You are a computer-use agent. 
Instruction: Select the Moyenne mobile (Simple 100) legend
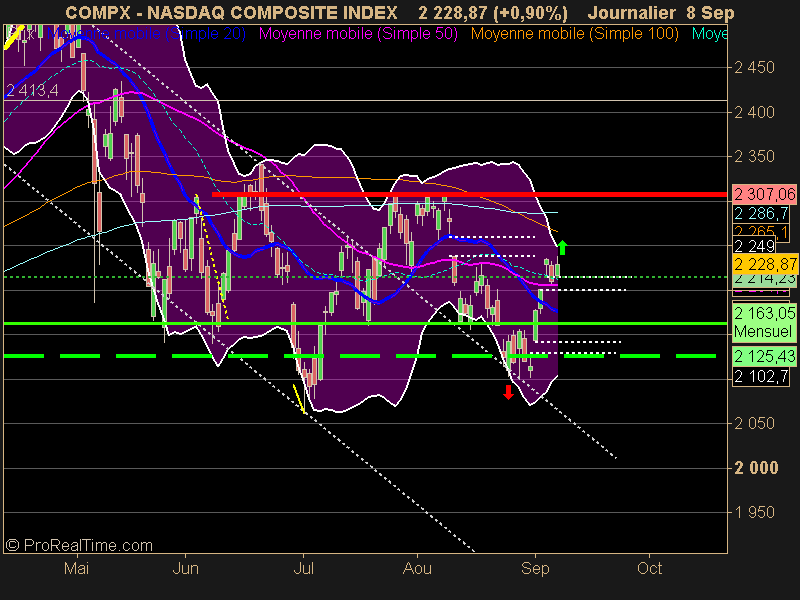(574, 34)
